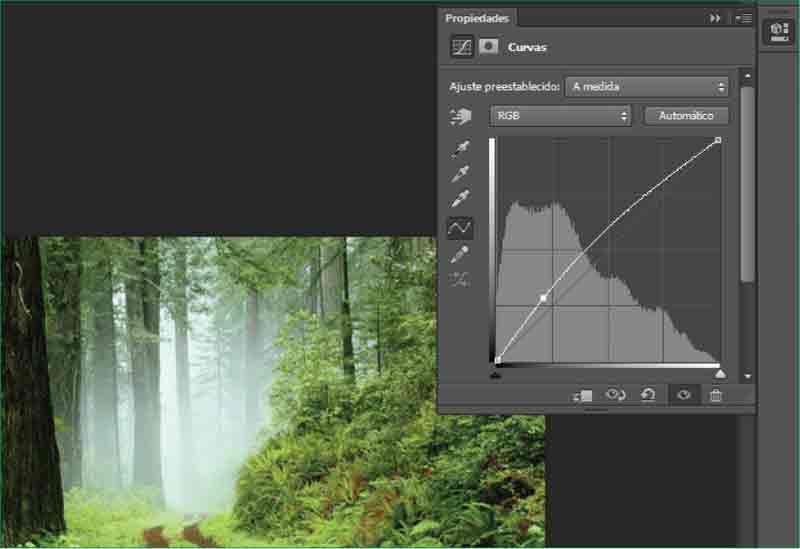Select the gray point eyedropper
Viewport: 800px width, 549px height.
(460, 174)
